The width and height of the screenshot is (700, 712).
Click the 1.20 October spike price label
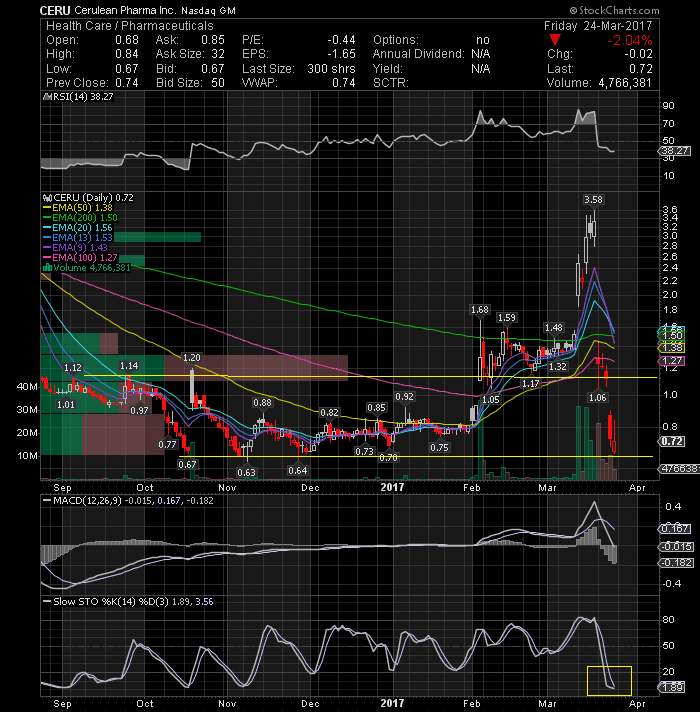(192, 358)
